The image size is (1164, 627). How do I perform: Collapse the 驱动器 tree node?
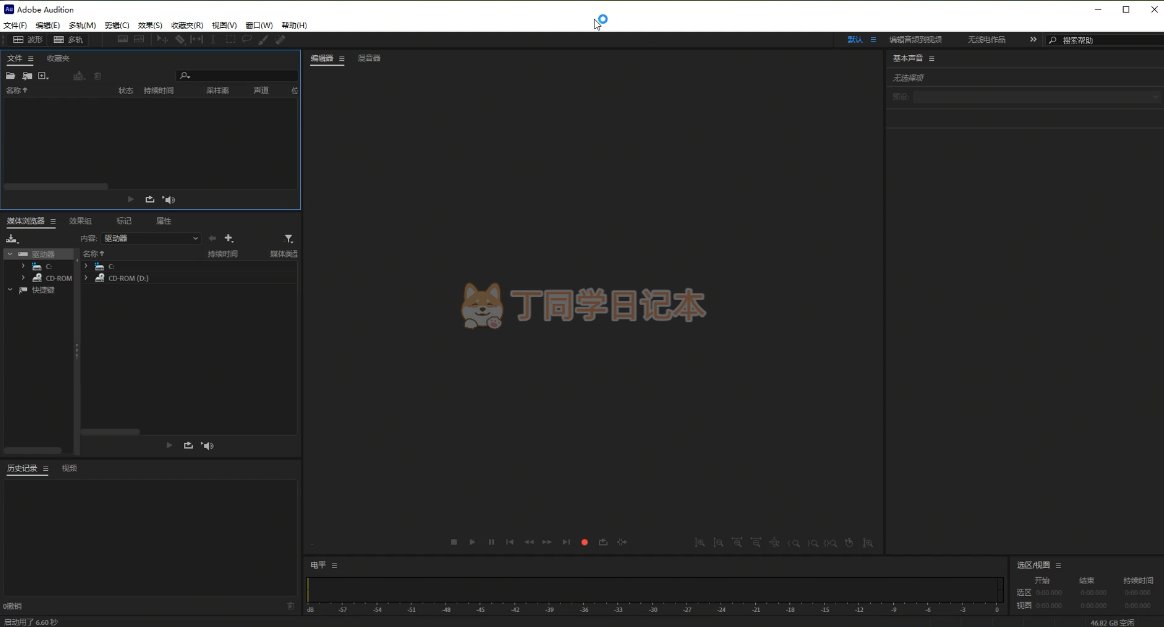(10, 254)
